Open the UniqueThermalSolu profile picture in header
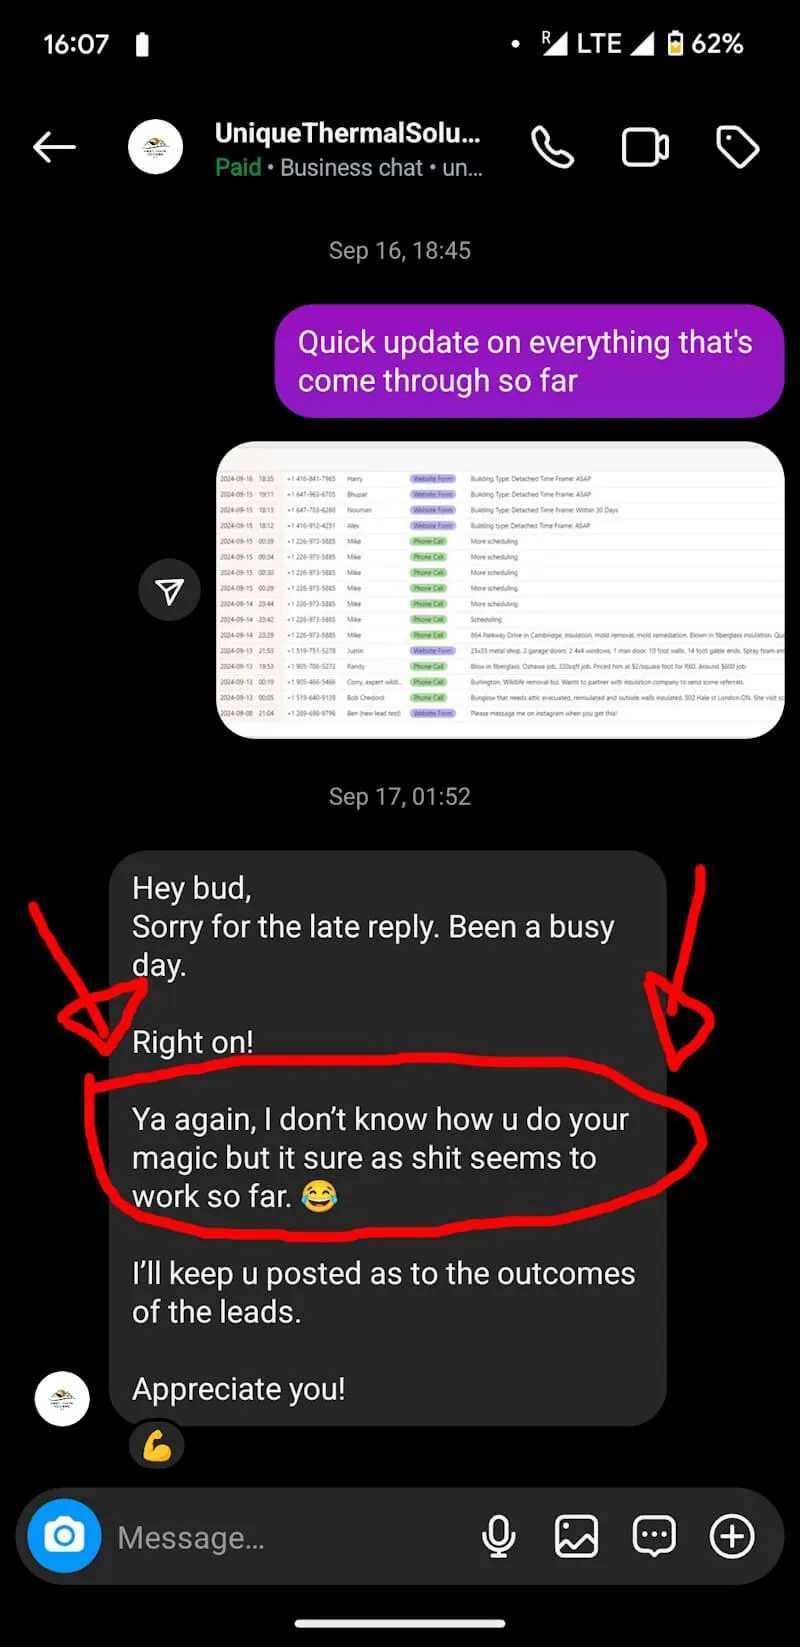This screenshot has width=800, height=1647. point(156,148)
